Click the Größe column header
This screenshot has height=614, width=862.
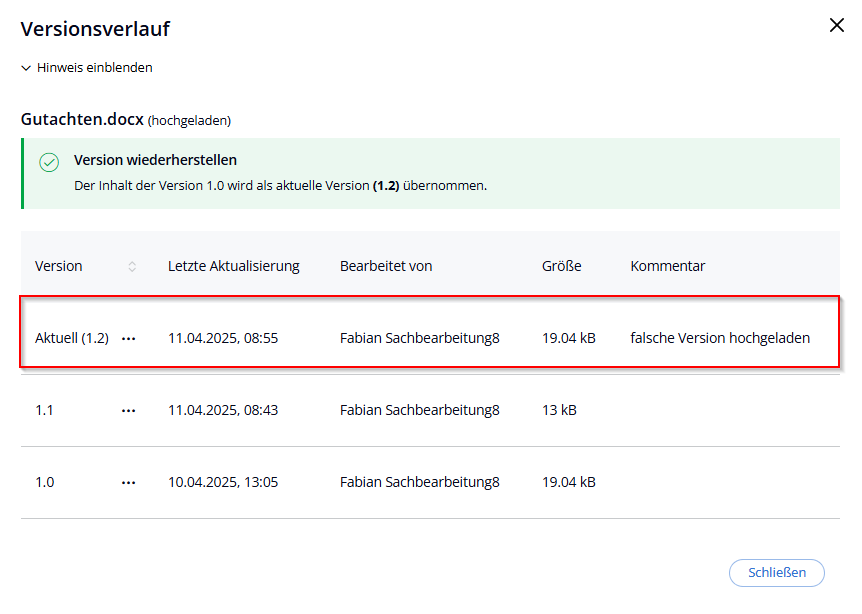click(x=561, y=266)
